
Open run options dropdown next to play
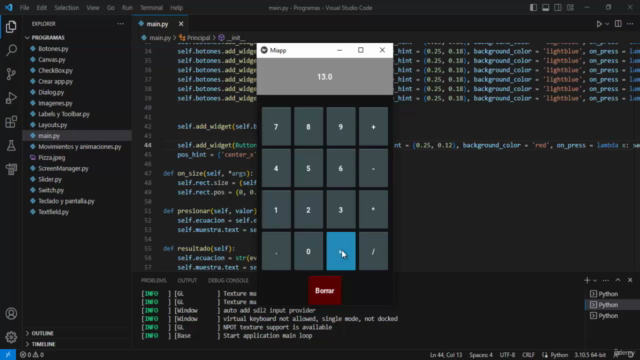click(x=607, y=24)
